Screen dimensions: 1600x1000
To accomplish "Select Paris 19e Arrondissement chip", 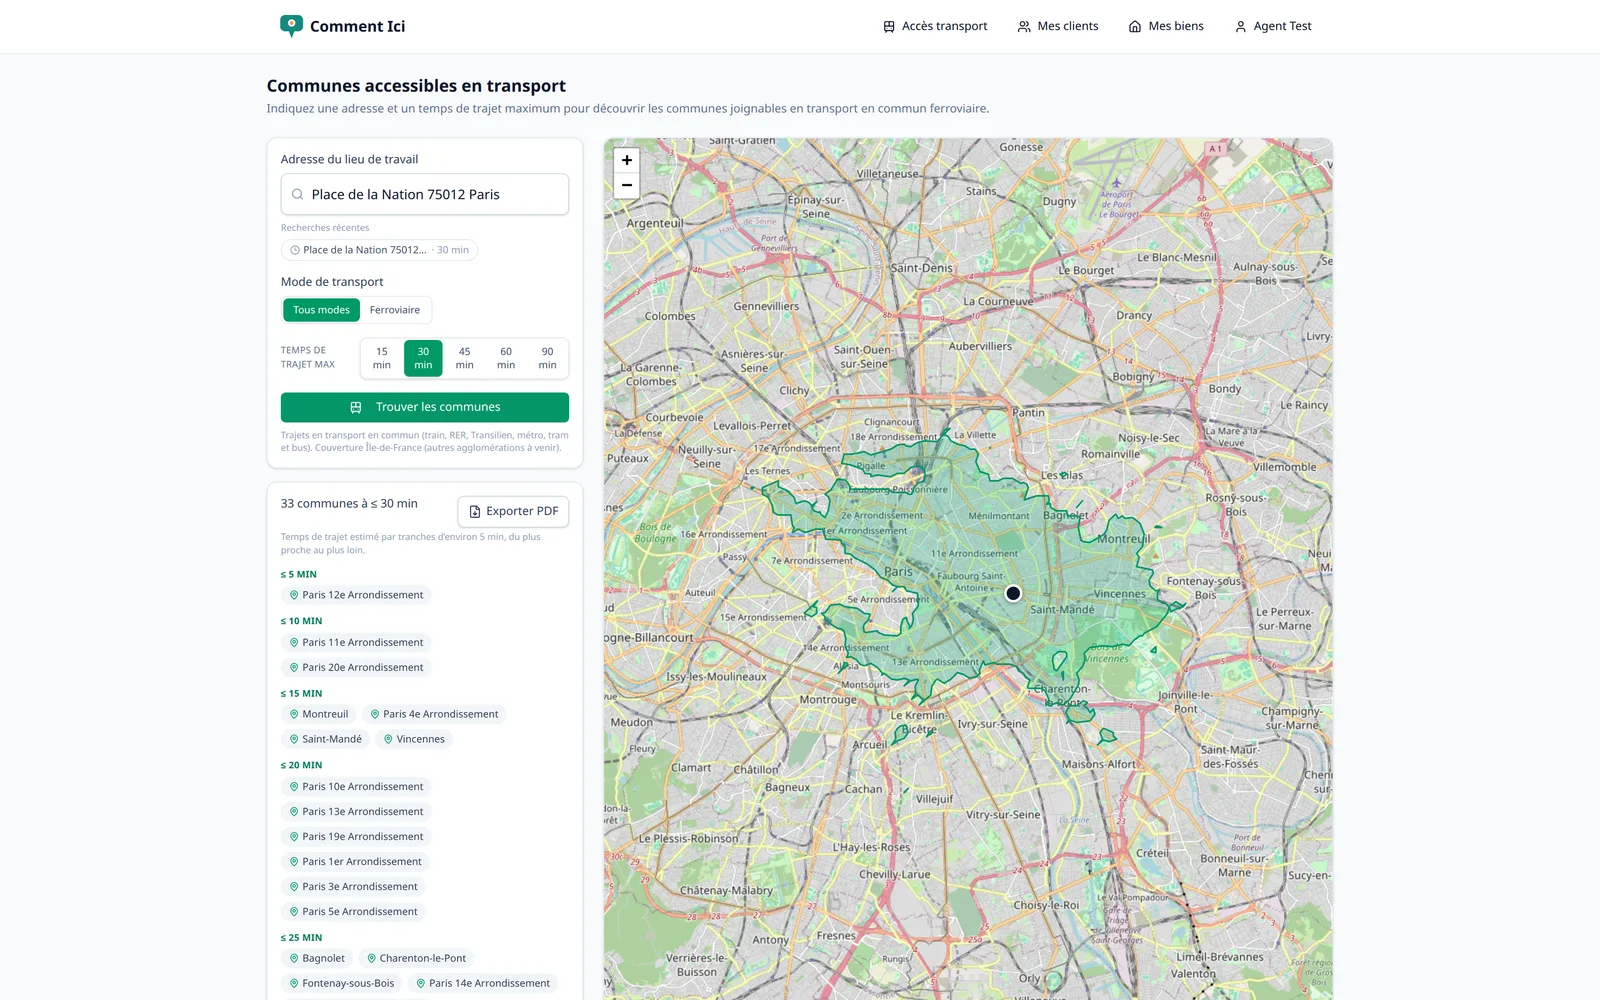I will pyautogui.click(x=356, y=837).
